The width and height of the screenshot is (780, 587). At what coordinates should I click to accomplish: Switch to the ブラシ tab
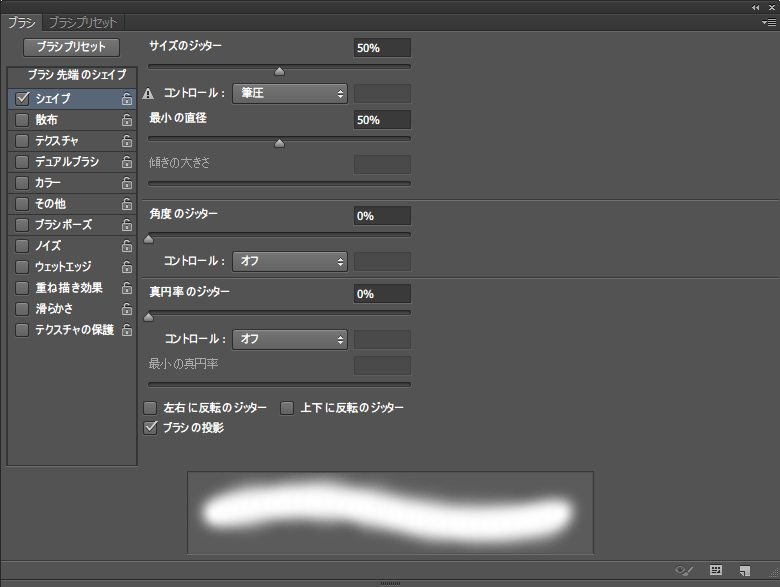21,23
